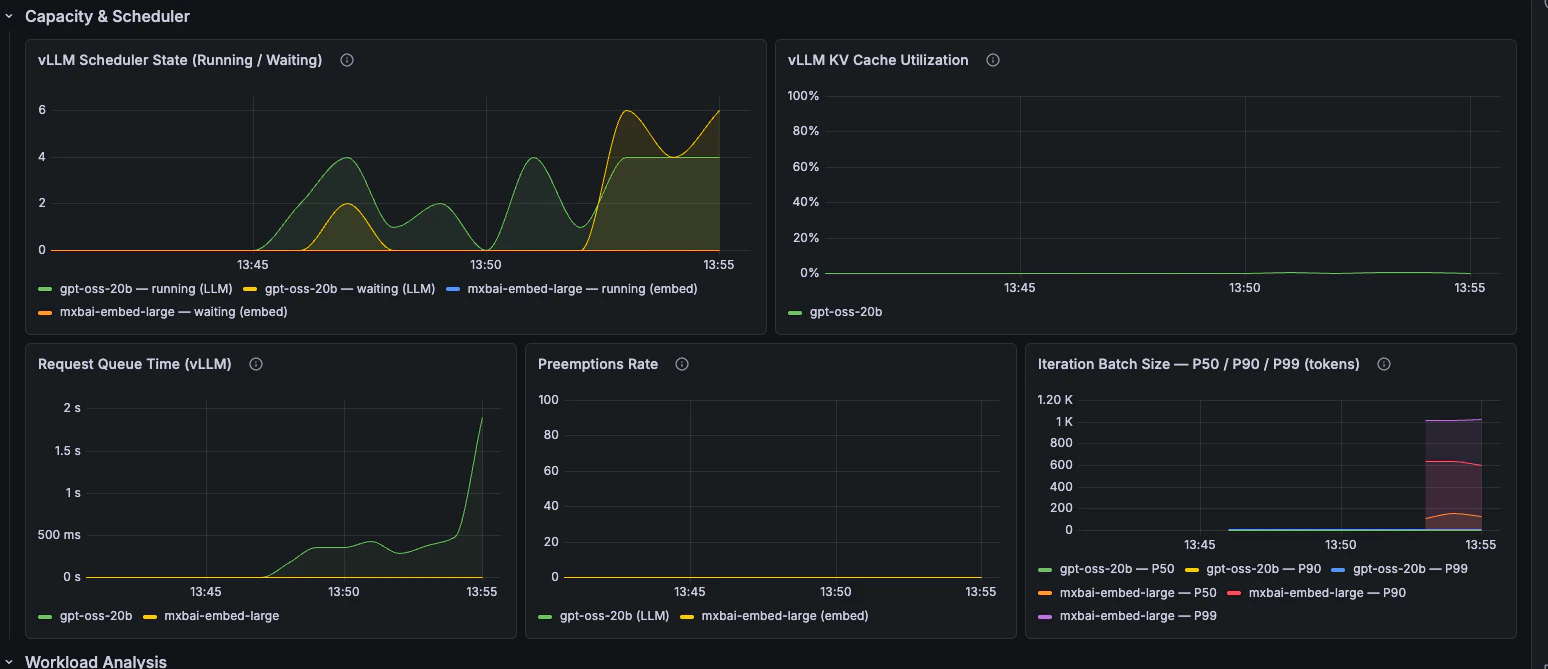Toggle gpt-oss-20b — running (LLM) series
Image resolution: width=1548 pixels, height=669 pixels.
[x=146, y=289]
